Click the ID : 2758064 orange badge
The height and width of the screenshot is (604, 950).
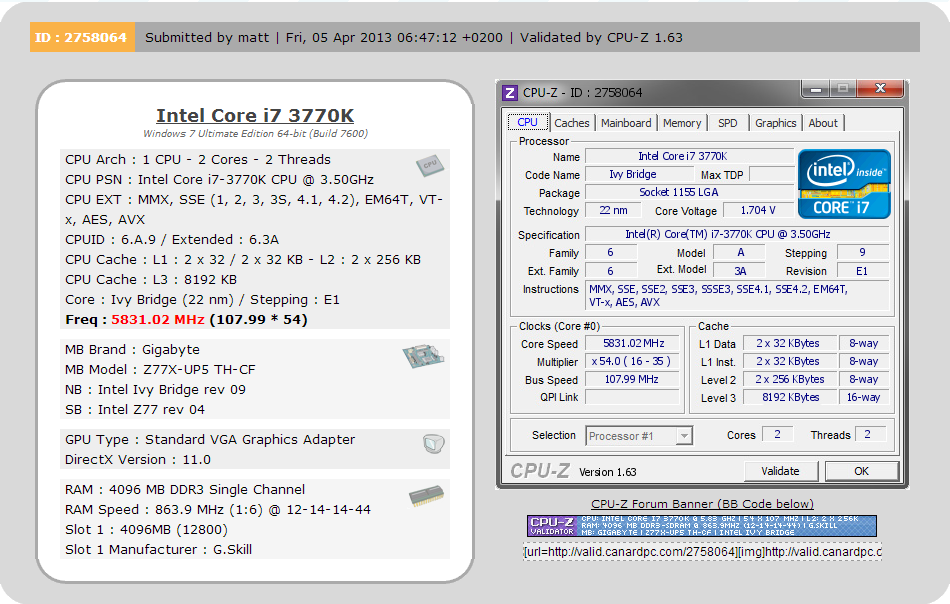point(82,38)
